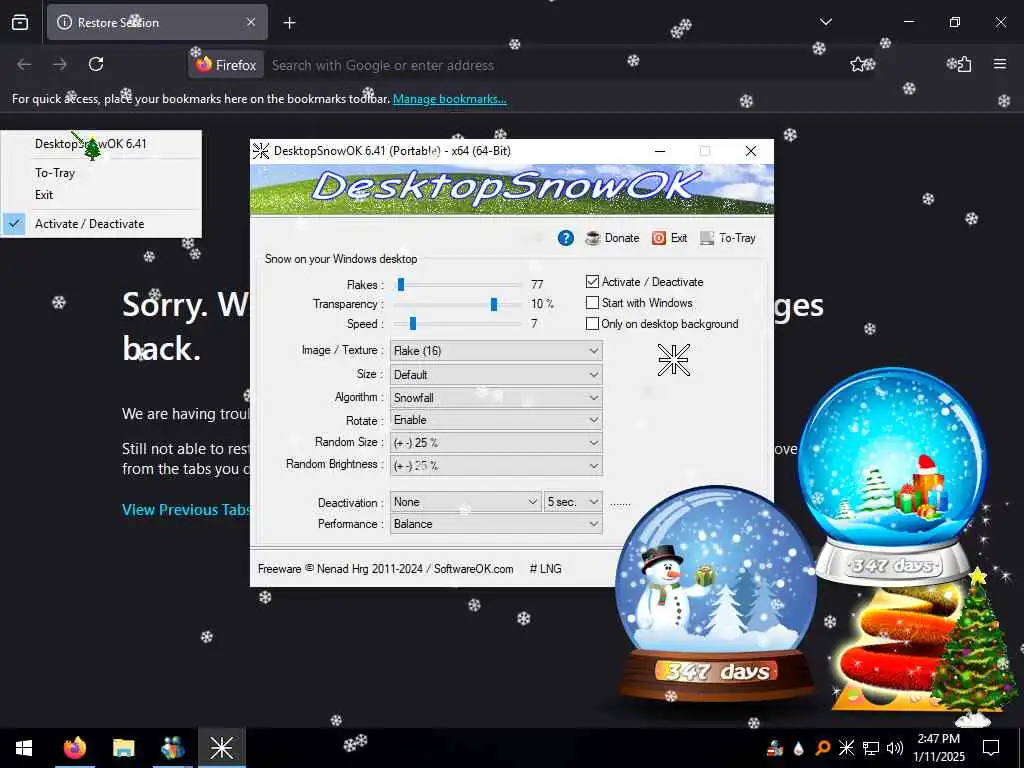The width and height of the screenshot is (1024, 768).
Task: Open the network tray icon
Action: pyautogui.click(x=871, y=748)
